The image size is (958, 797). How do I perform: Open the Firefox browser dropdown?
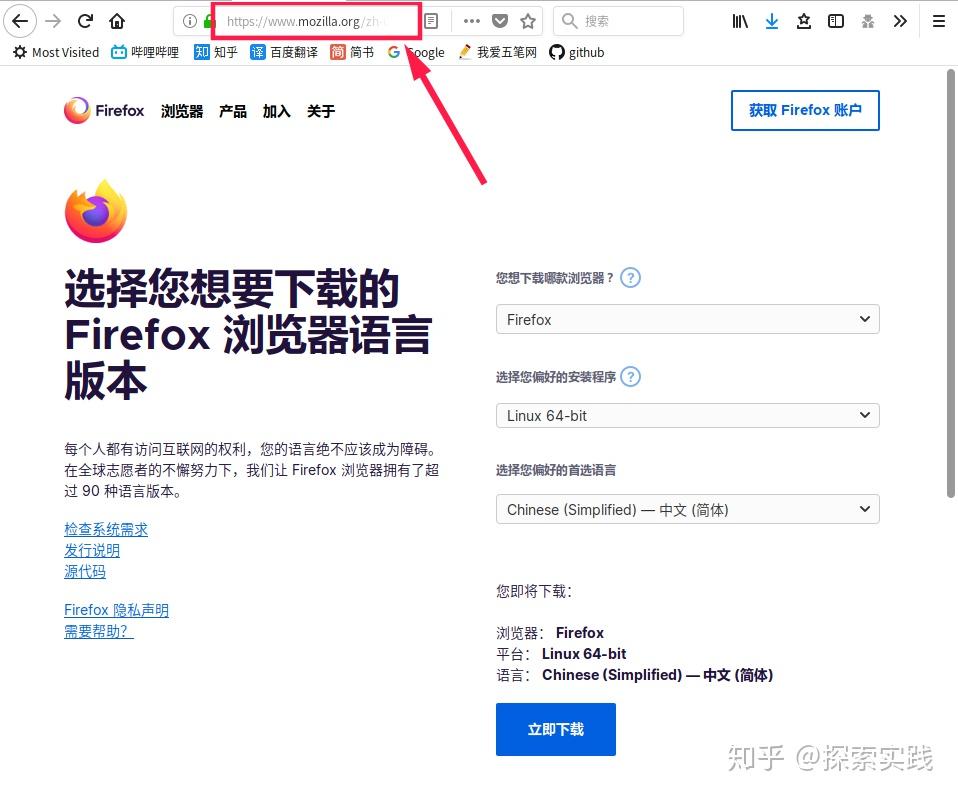tap(688, 319)
